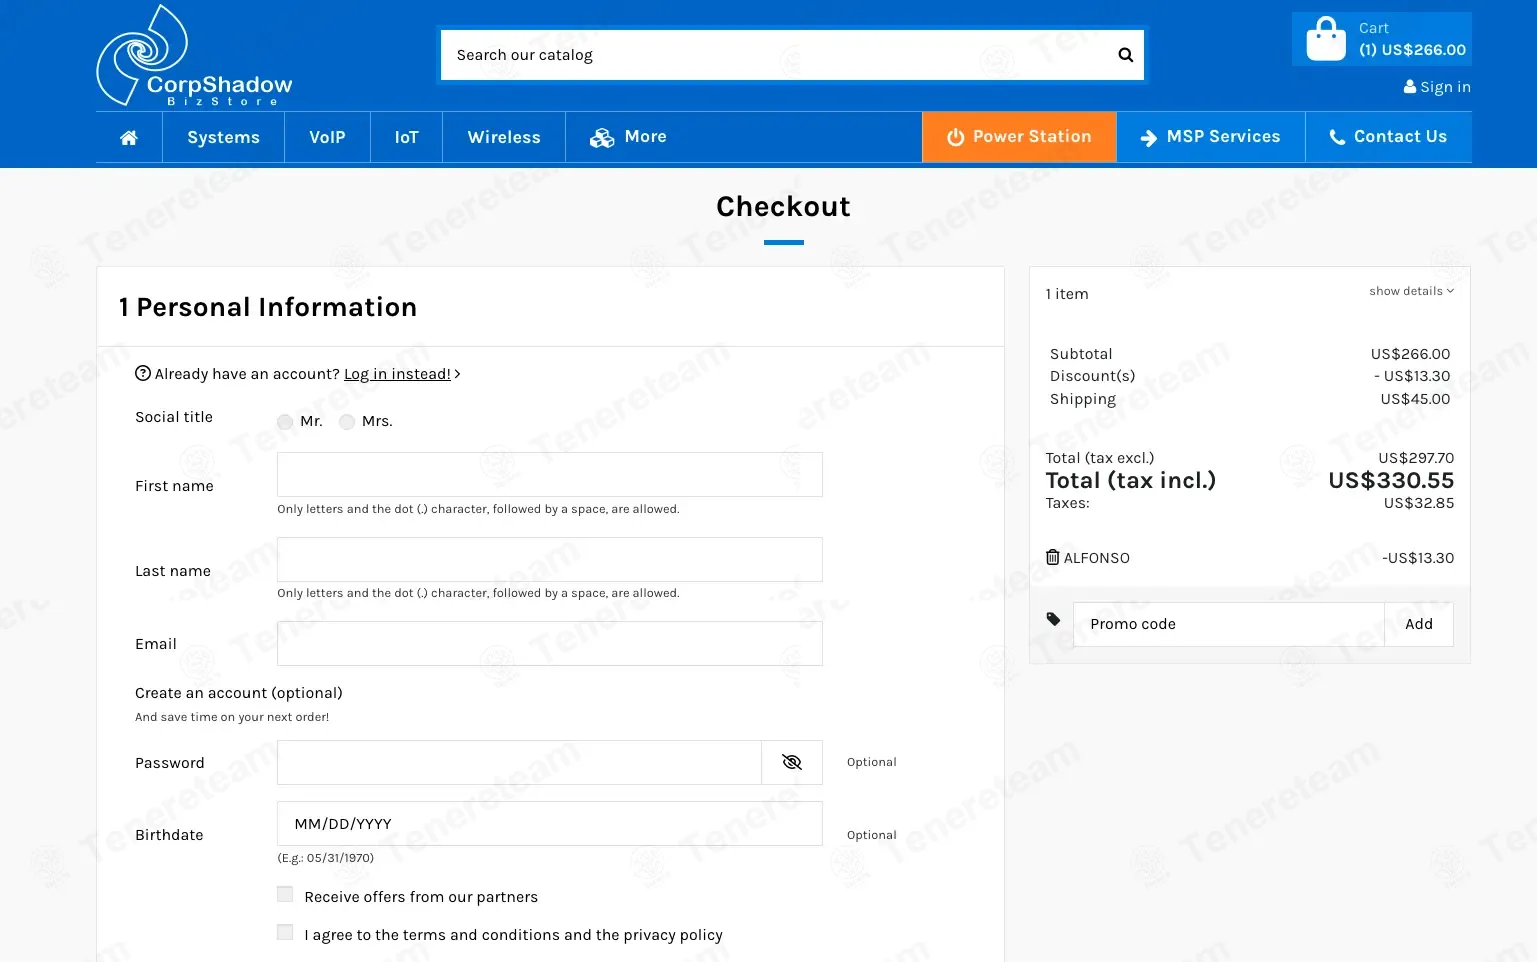Expand show details for cart items
This screenshot has height=962, width=1537.
[x=1411, y=291]
